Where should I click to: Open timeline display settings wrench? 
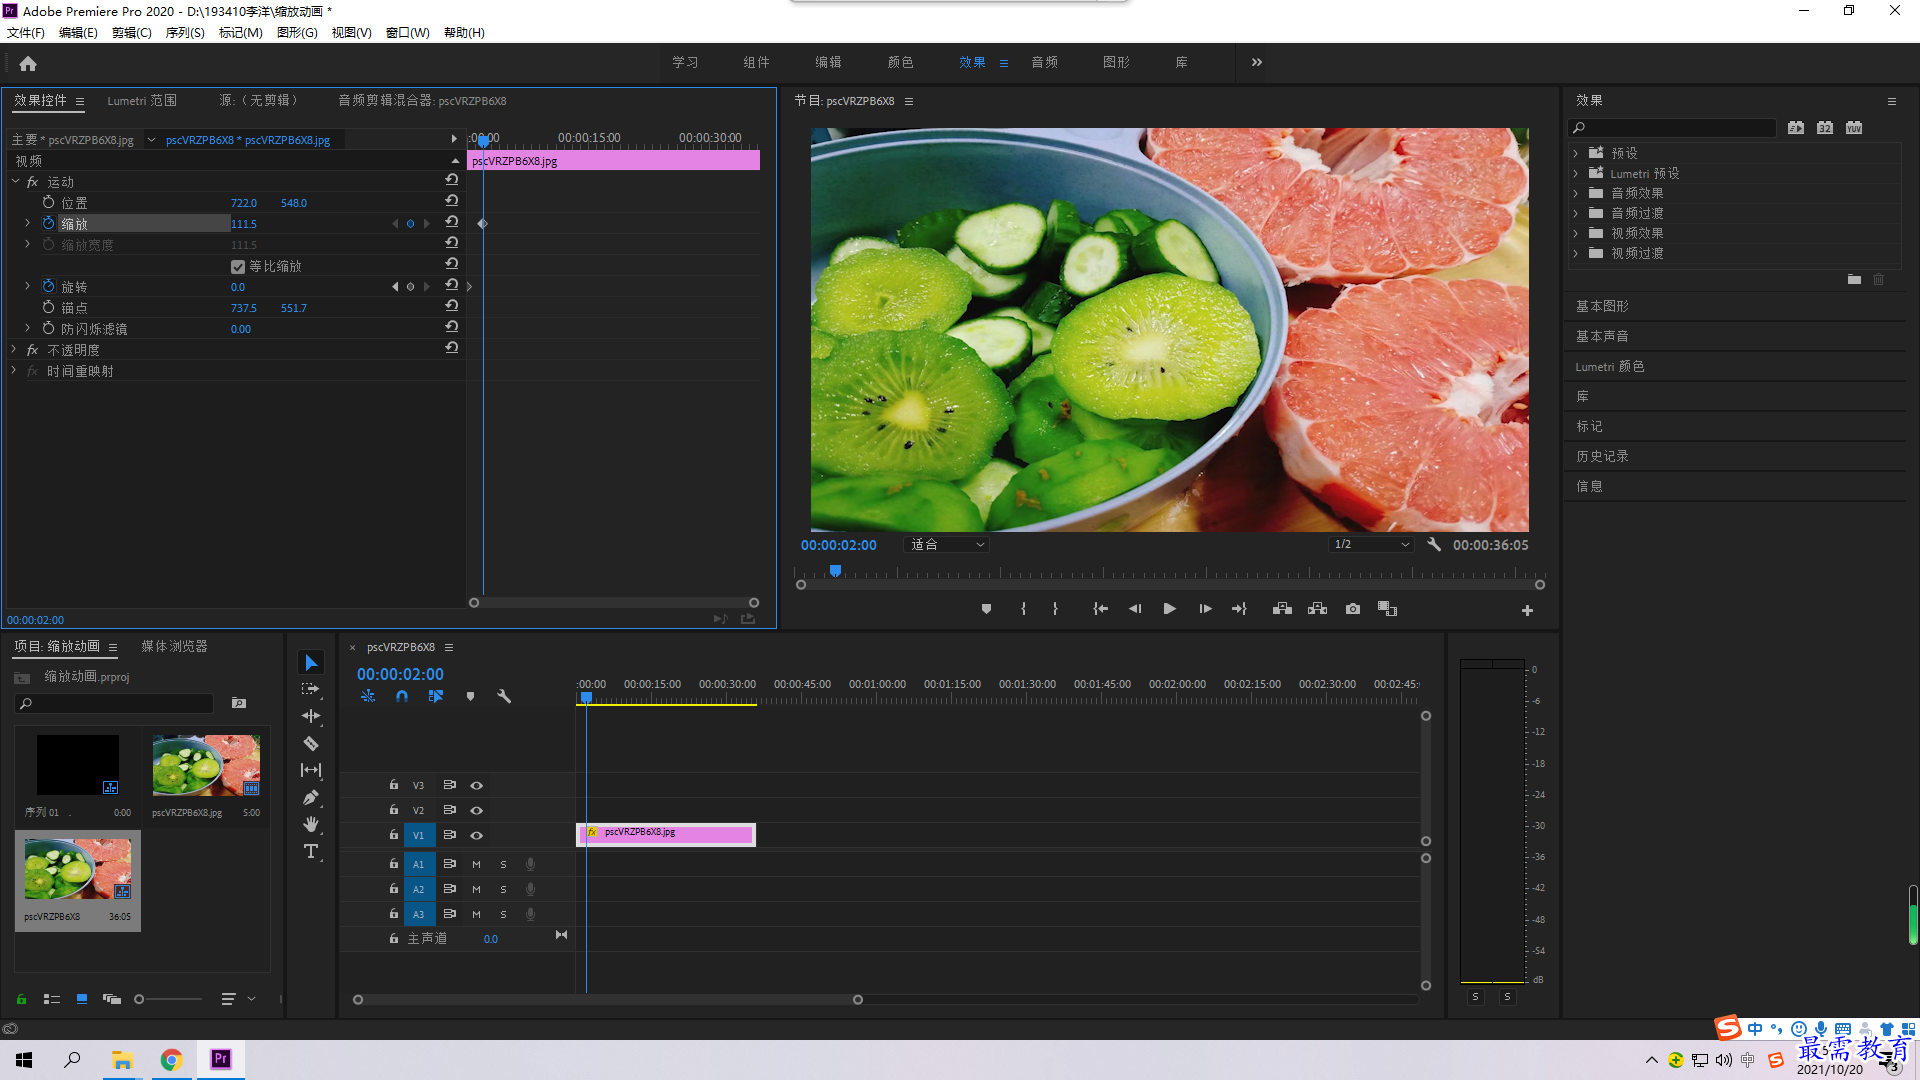click(x=504, y=696)
